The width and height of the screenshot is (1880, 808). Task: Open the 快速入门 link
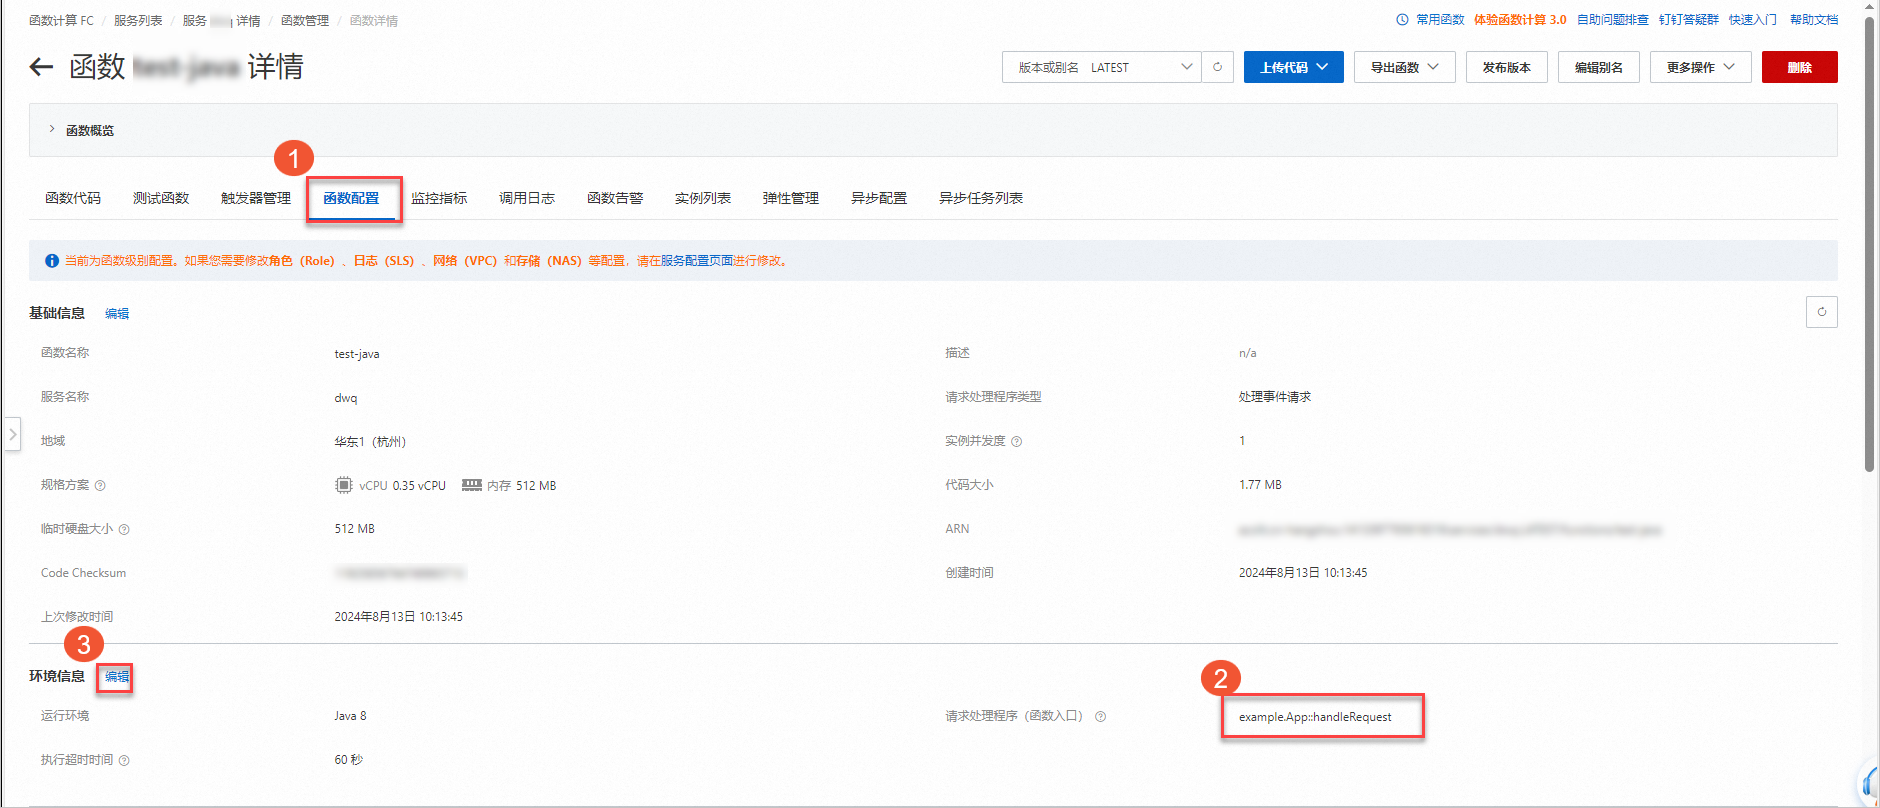pos(1753,20)
